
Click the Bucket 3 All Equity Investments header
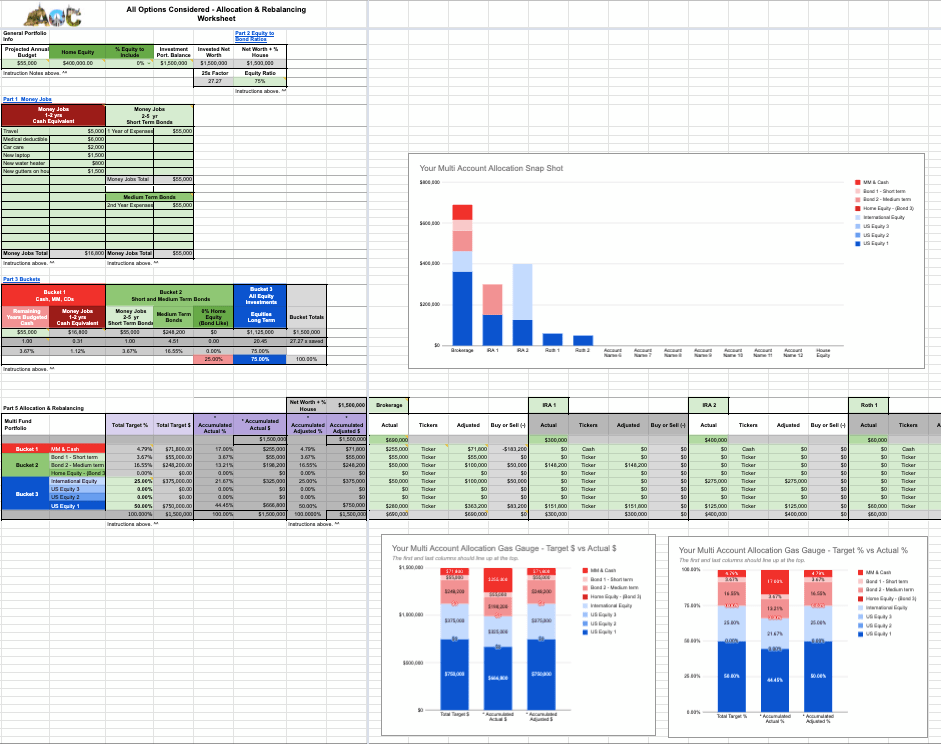pyautogui.click(x=258, y=295)
